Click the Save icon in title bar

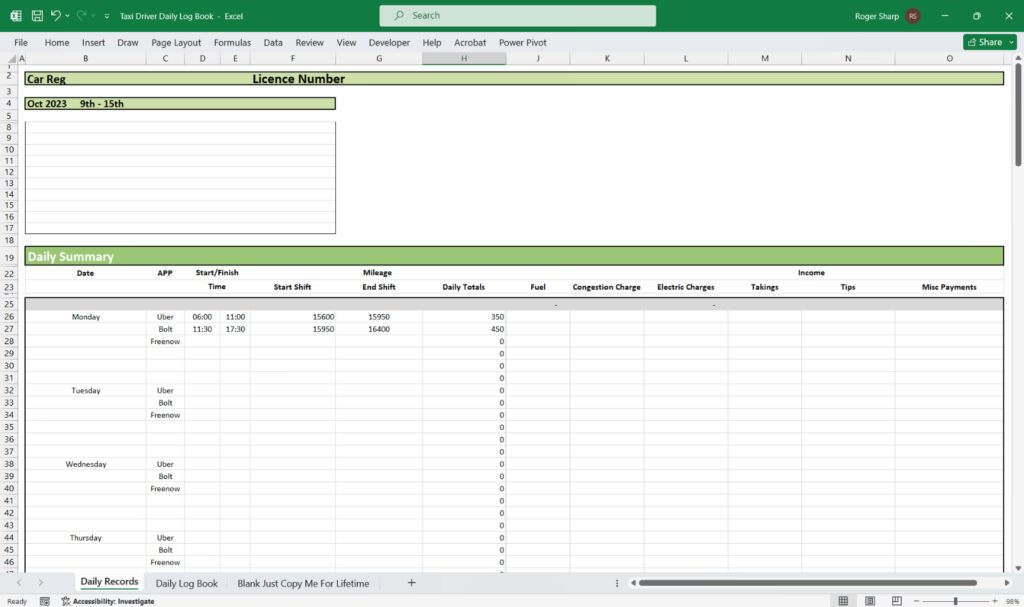tap(37, 16)
